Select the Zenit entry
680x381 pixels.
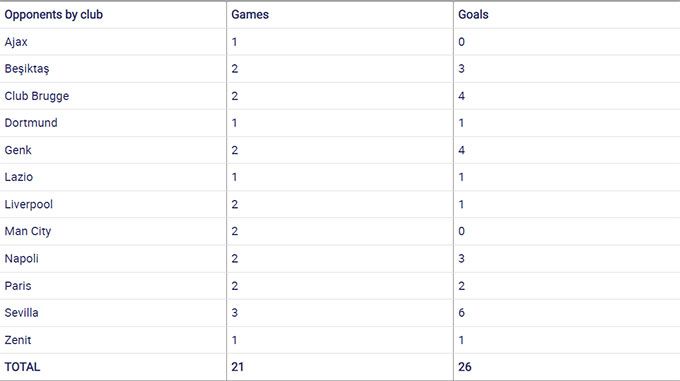coord(18,340)
